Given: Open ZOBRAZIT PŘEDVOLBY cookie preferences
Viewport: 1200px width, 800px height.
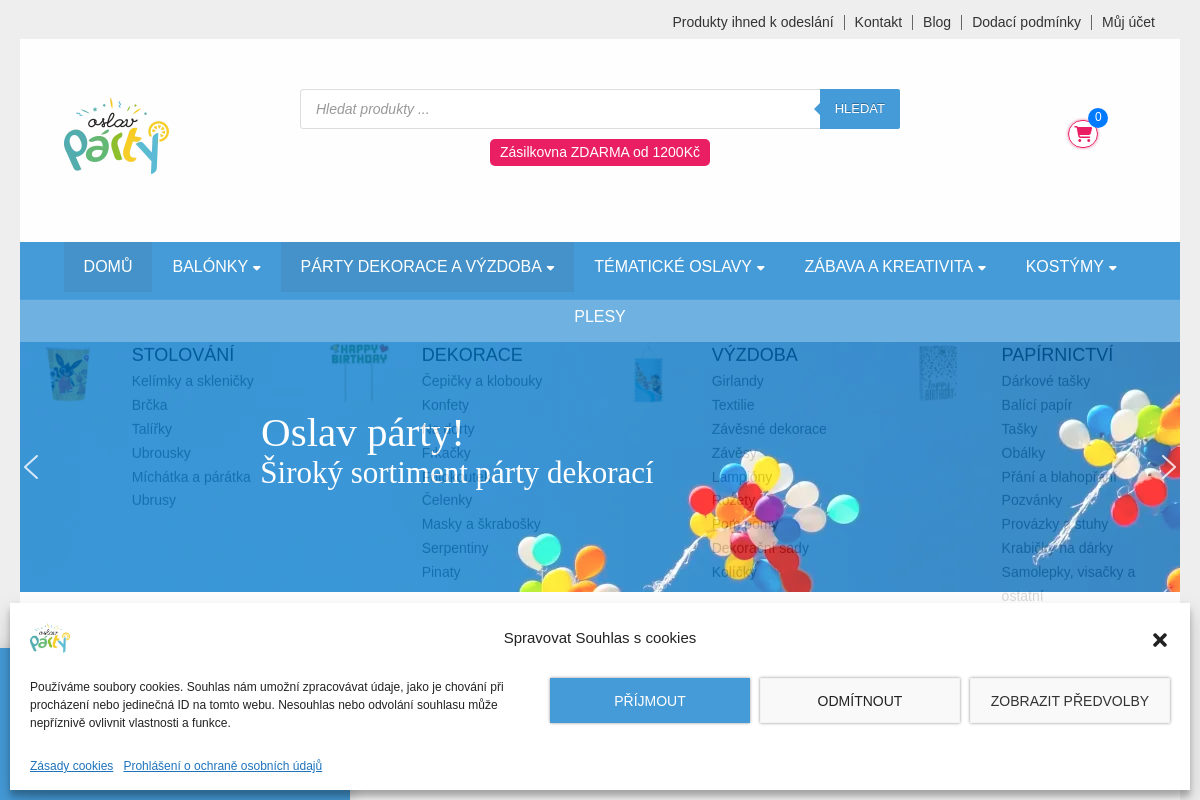Looking at the screenshot, I should [x=1070, y=701].
